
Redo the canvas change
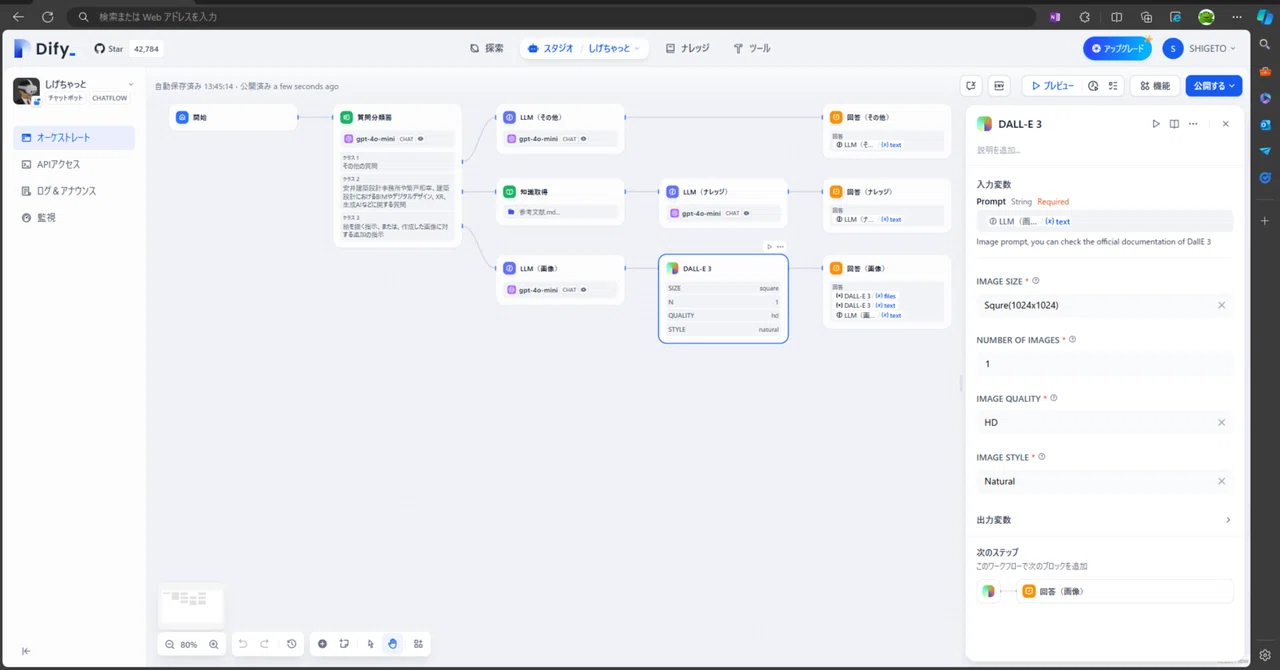pyautogui.click(x=265, y=644)
